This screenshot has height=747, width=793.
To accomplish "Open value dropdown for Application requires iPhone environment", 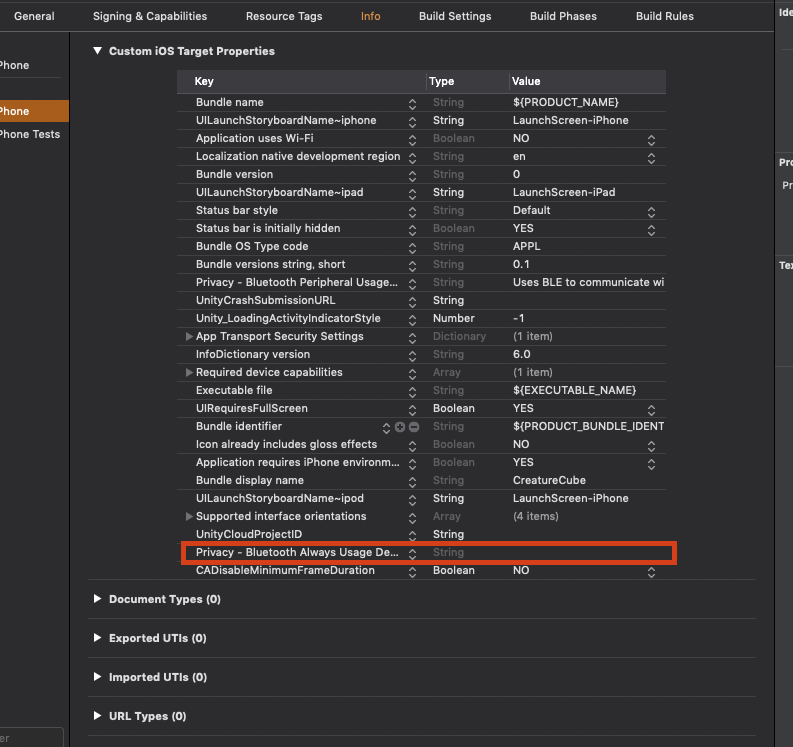I will tap(651, 464).
